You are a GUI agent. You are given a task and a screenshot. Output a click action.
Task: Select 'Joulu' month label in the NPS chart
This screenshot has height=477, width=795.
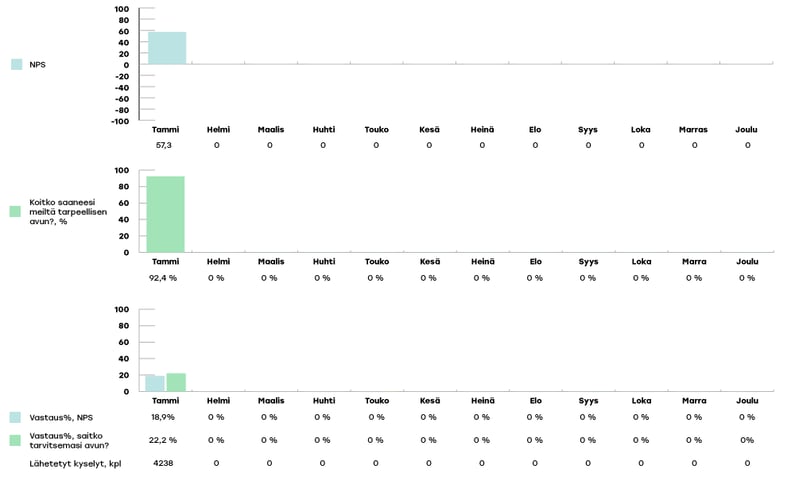[747, 129]
